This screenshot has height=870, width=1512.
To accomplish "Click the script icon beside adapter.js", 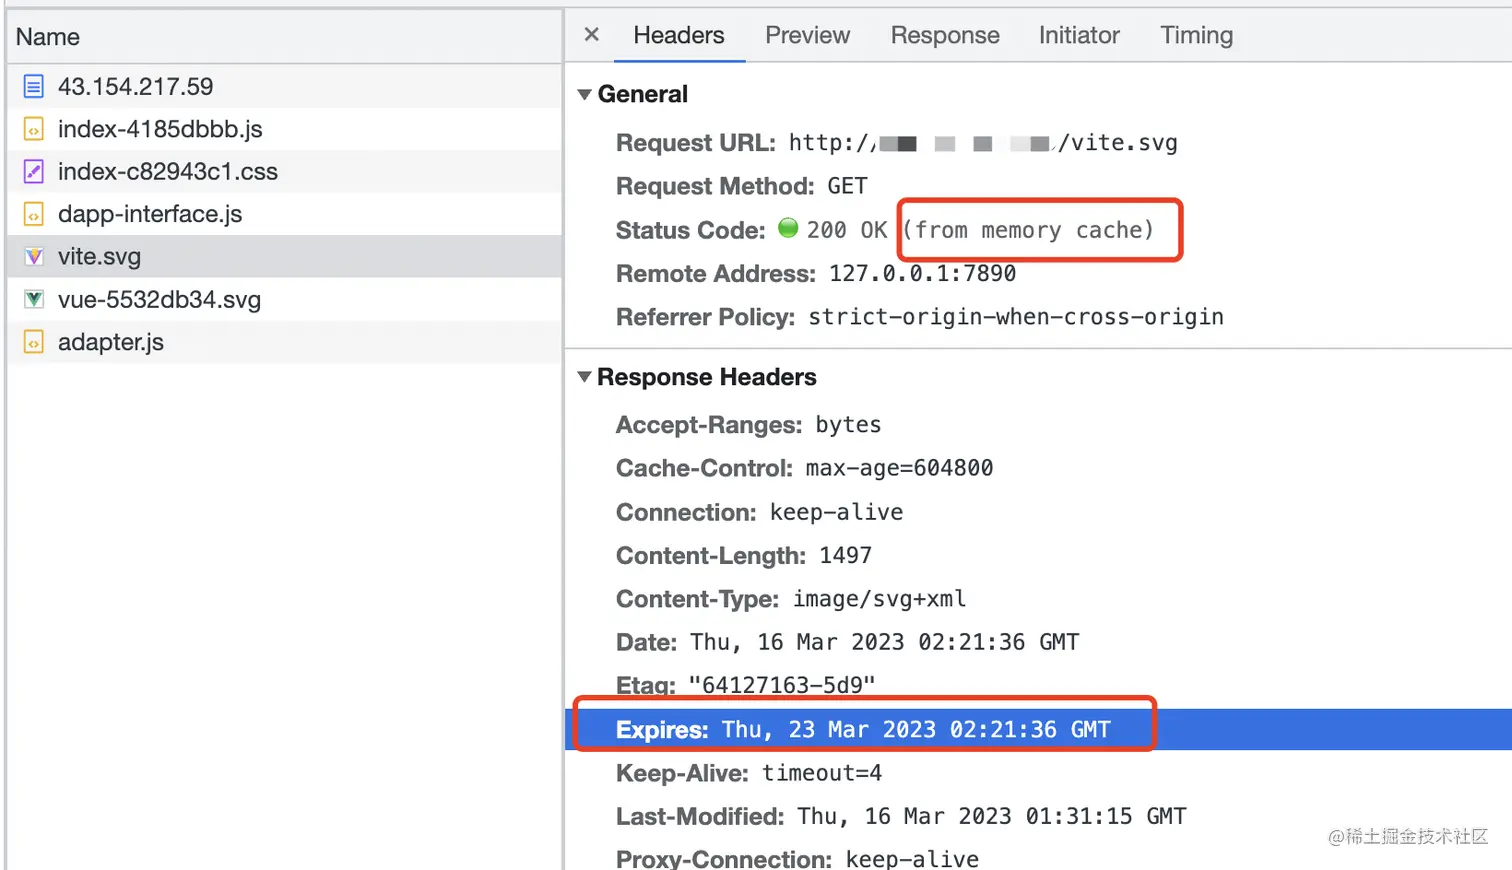I will pyautogui.click(x=33, y=342).
